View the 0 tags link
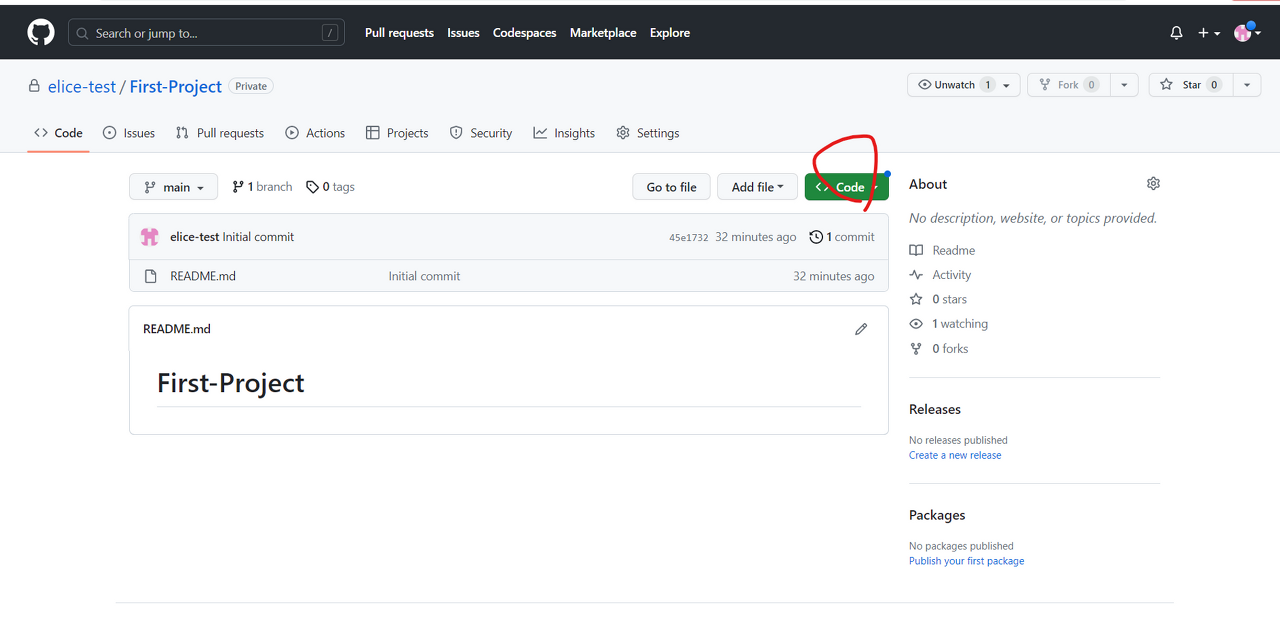 click(x=330, y=187)
